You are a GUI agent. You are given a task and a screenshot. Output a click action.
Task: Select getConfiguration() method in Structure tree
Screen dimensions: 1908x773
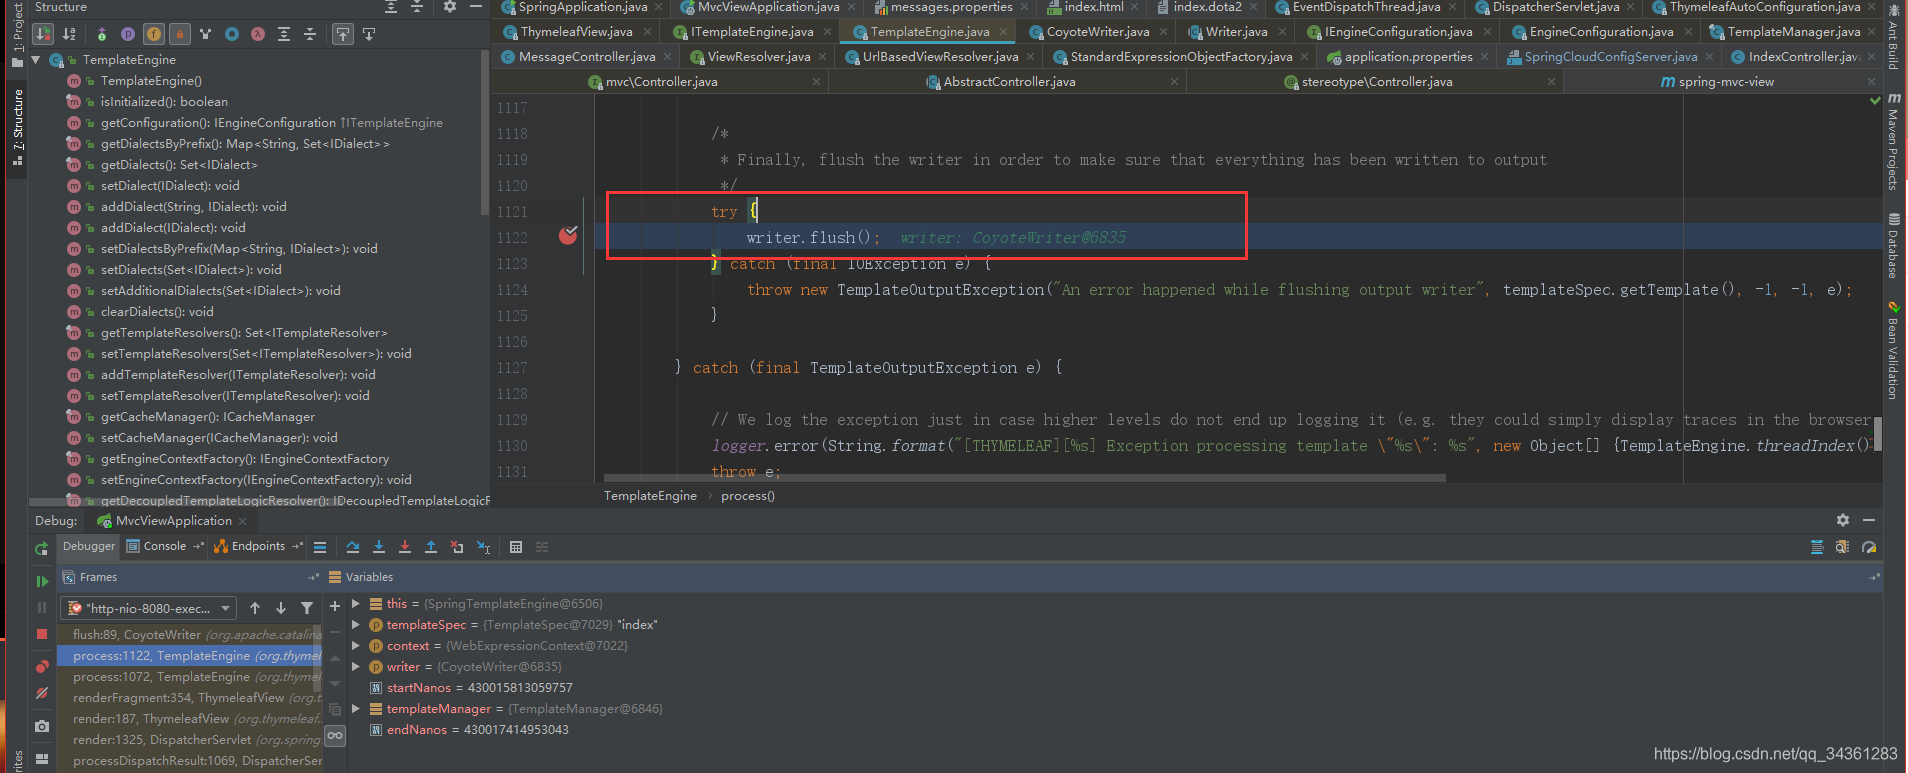[271, 123]
